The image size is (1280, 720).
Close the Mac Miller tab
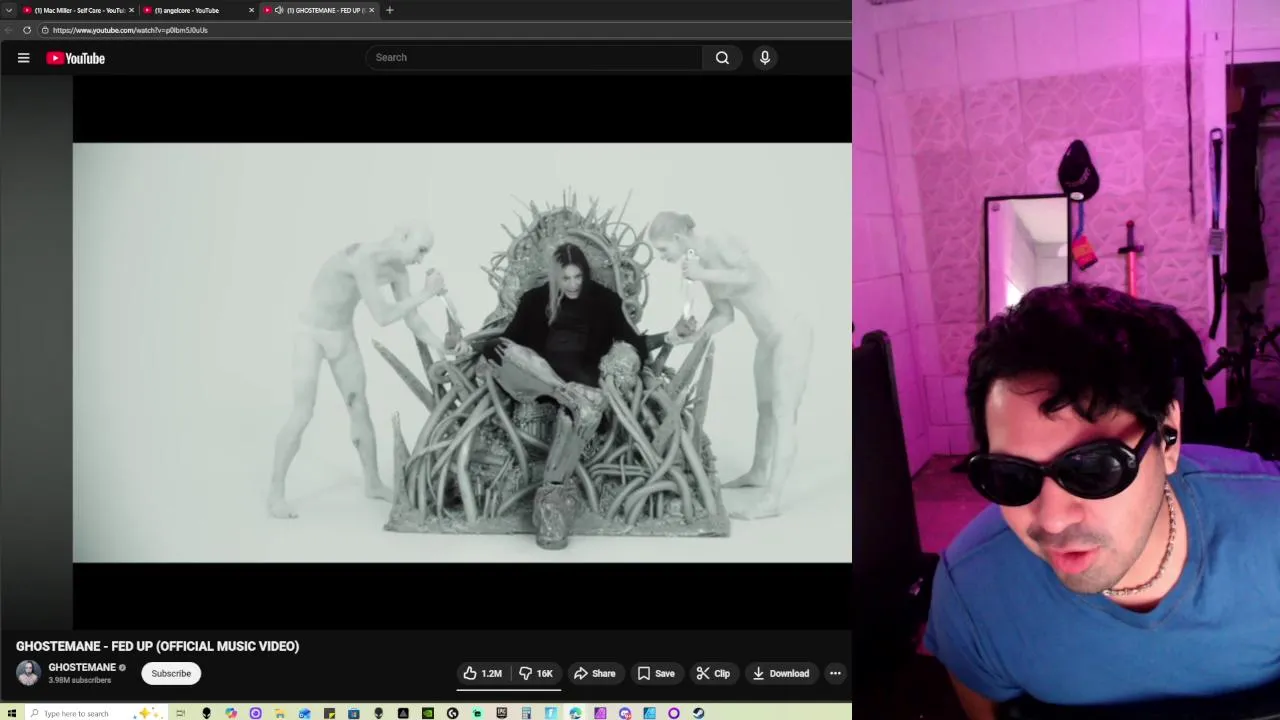tap(132, 10)
